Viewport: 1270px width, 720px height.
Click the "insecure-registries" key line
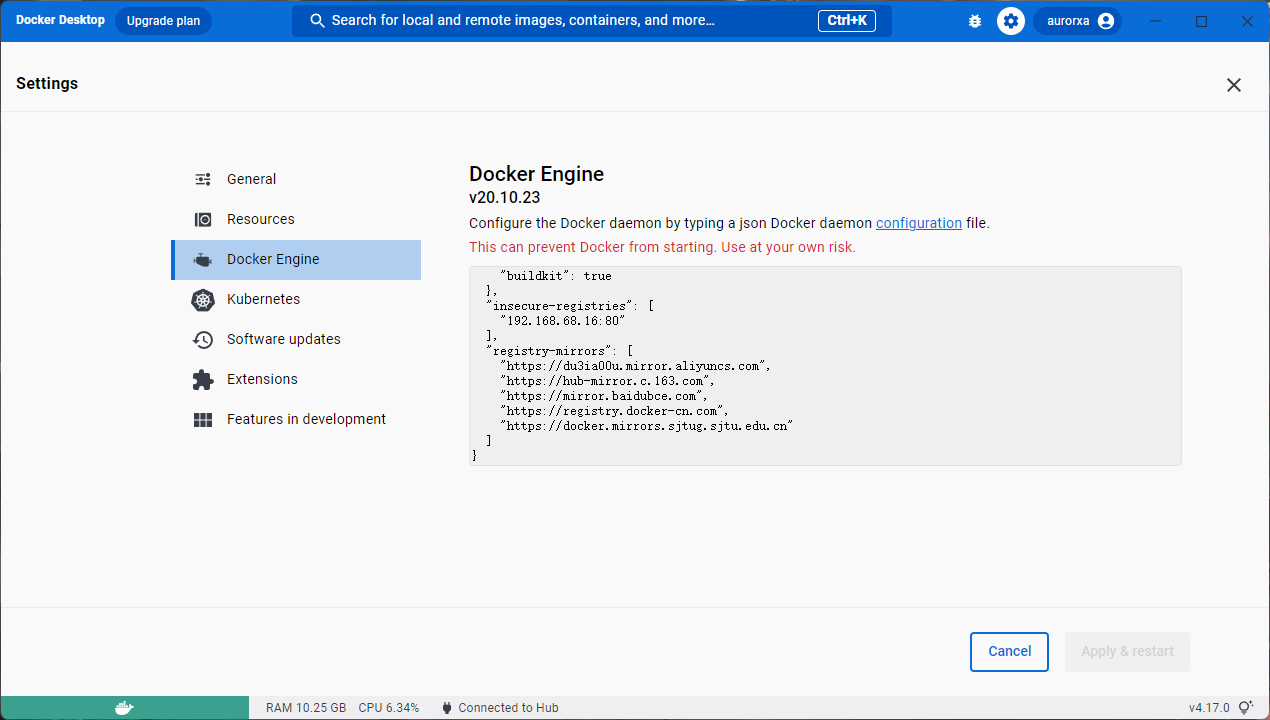570,306
